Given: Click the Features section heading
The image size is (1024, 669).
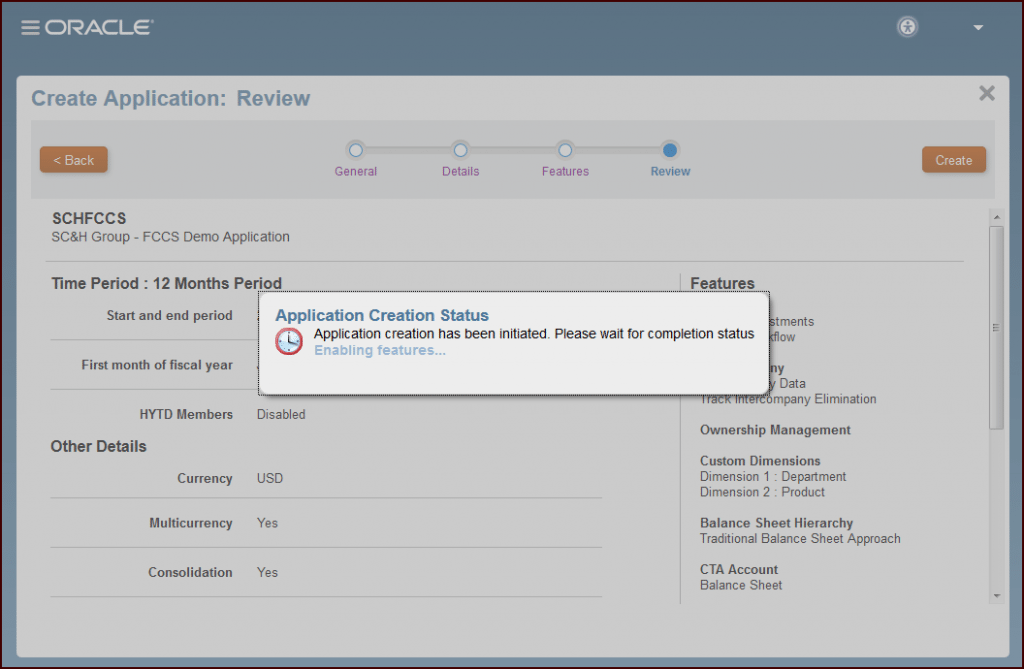Looking at the screenshot, I should 722,284.
